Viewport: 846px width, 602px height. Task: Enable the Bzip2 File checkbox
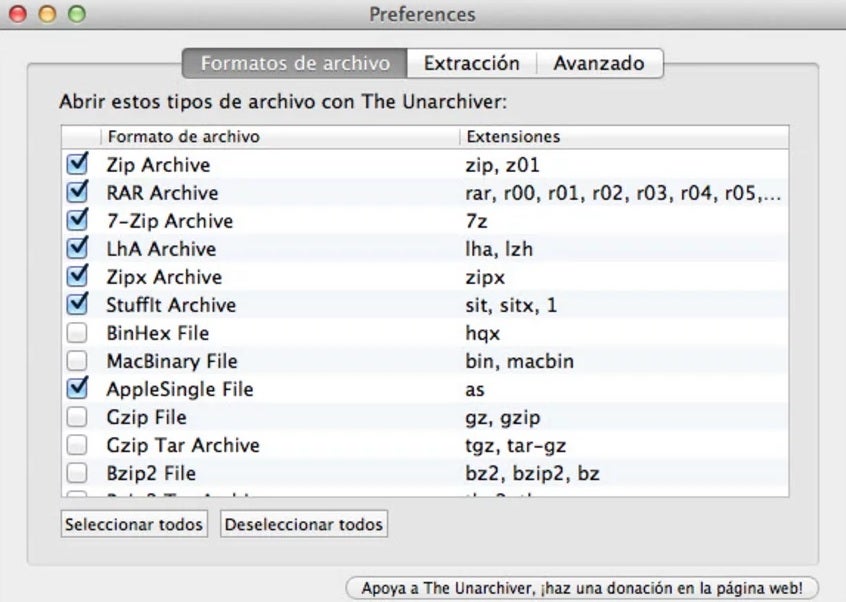(x=77, y=473)
